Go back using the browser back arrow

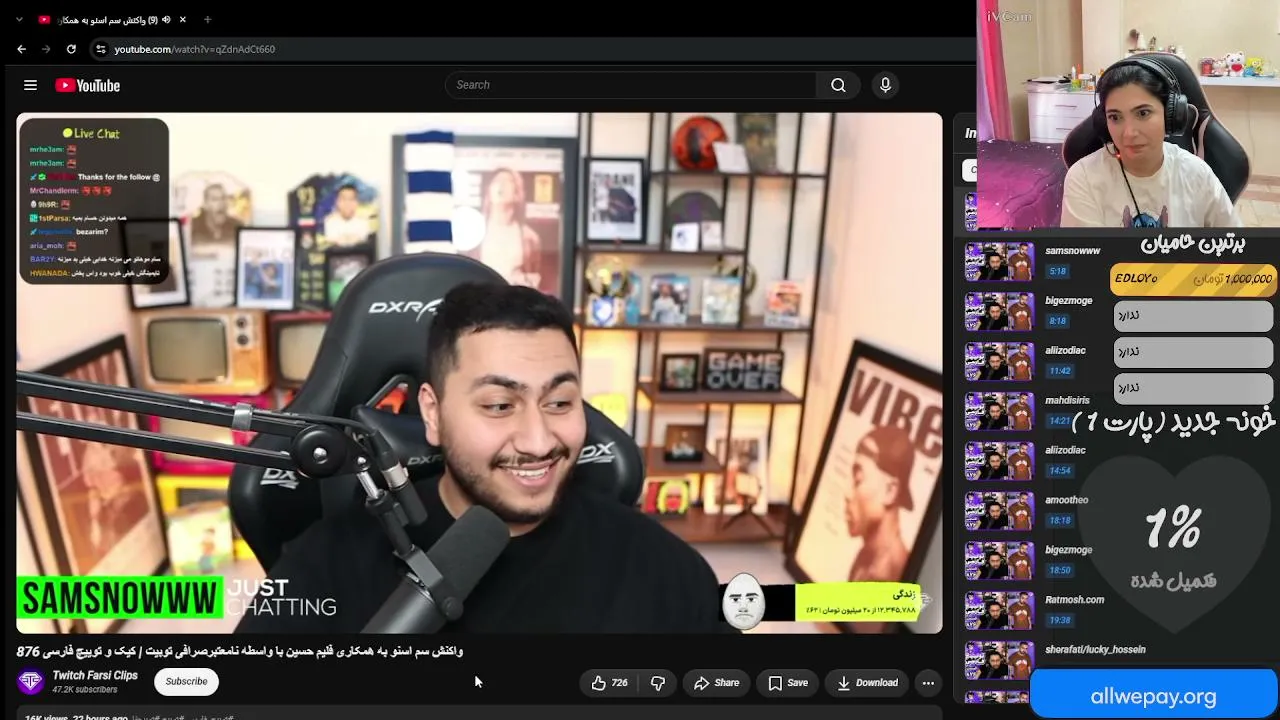[21, 49]
